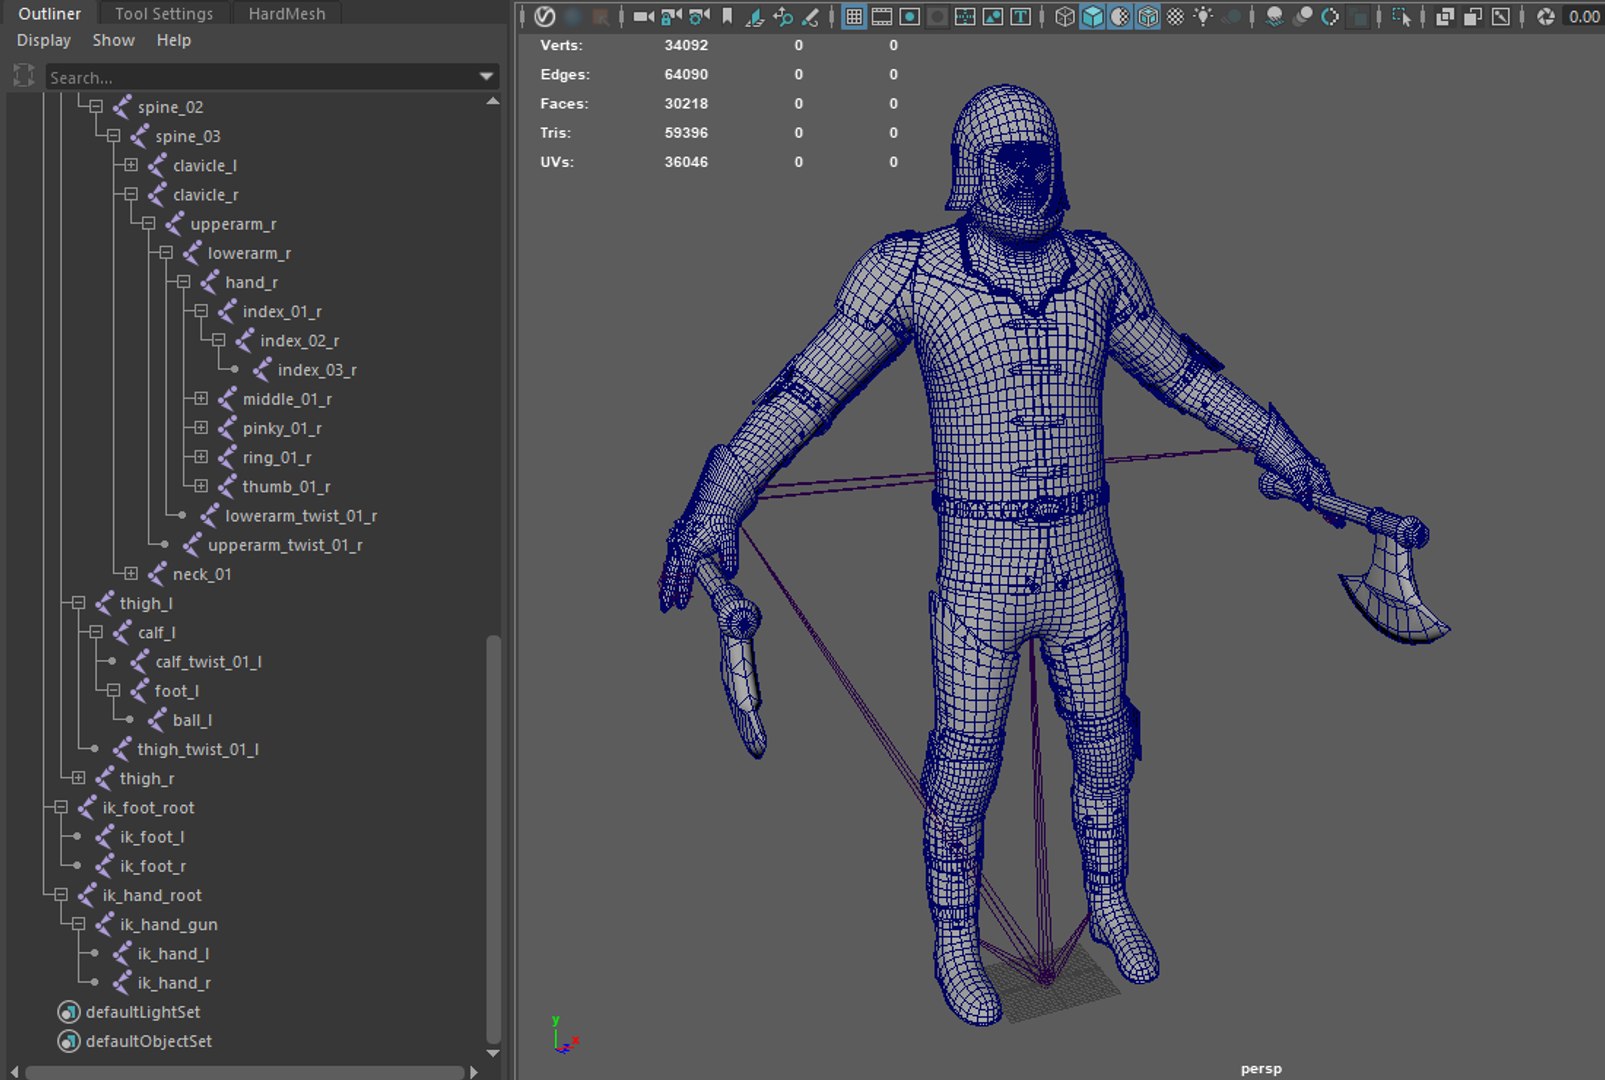Click the Screen Space Ambient Occlusion icon
This screenshot has height=1080, width=1605.
coord(1274,16)
